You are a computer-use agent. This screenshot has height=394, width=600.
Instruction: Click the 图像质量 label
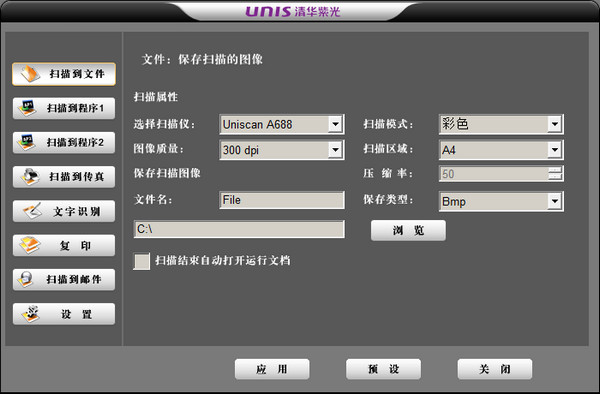[159, 149]
